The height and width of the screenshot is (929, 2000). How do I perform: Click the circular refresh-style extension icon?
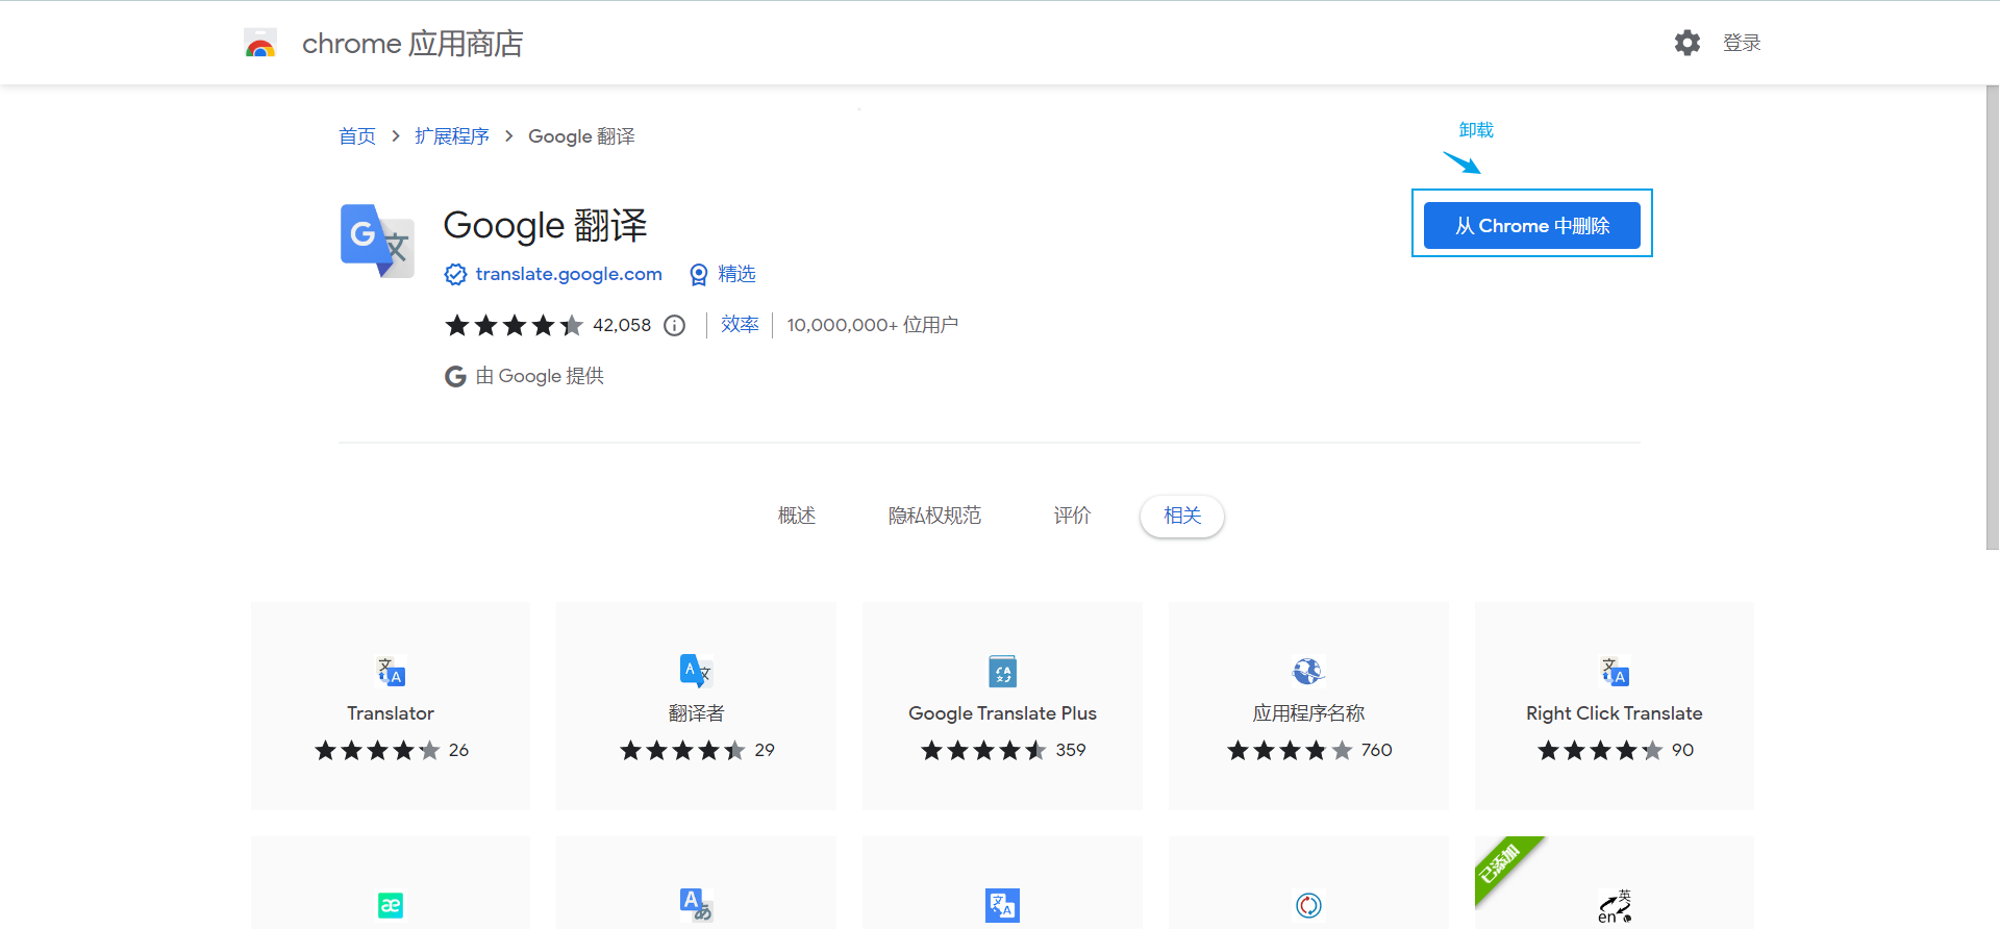1308,905
